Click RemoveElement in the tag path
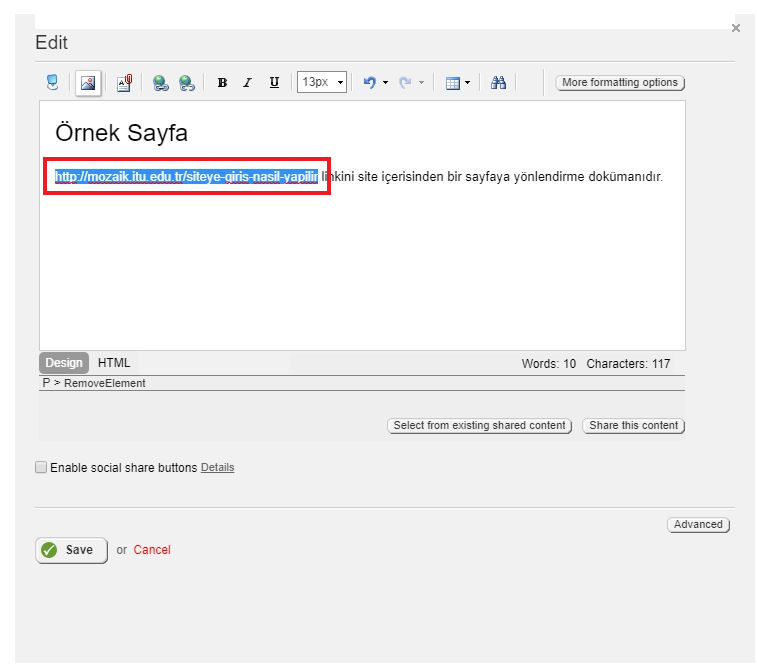This screenshot has height=666, width=757. (105, 383)
